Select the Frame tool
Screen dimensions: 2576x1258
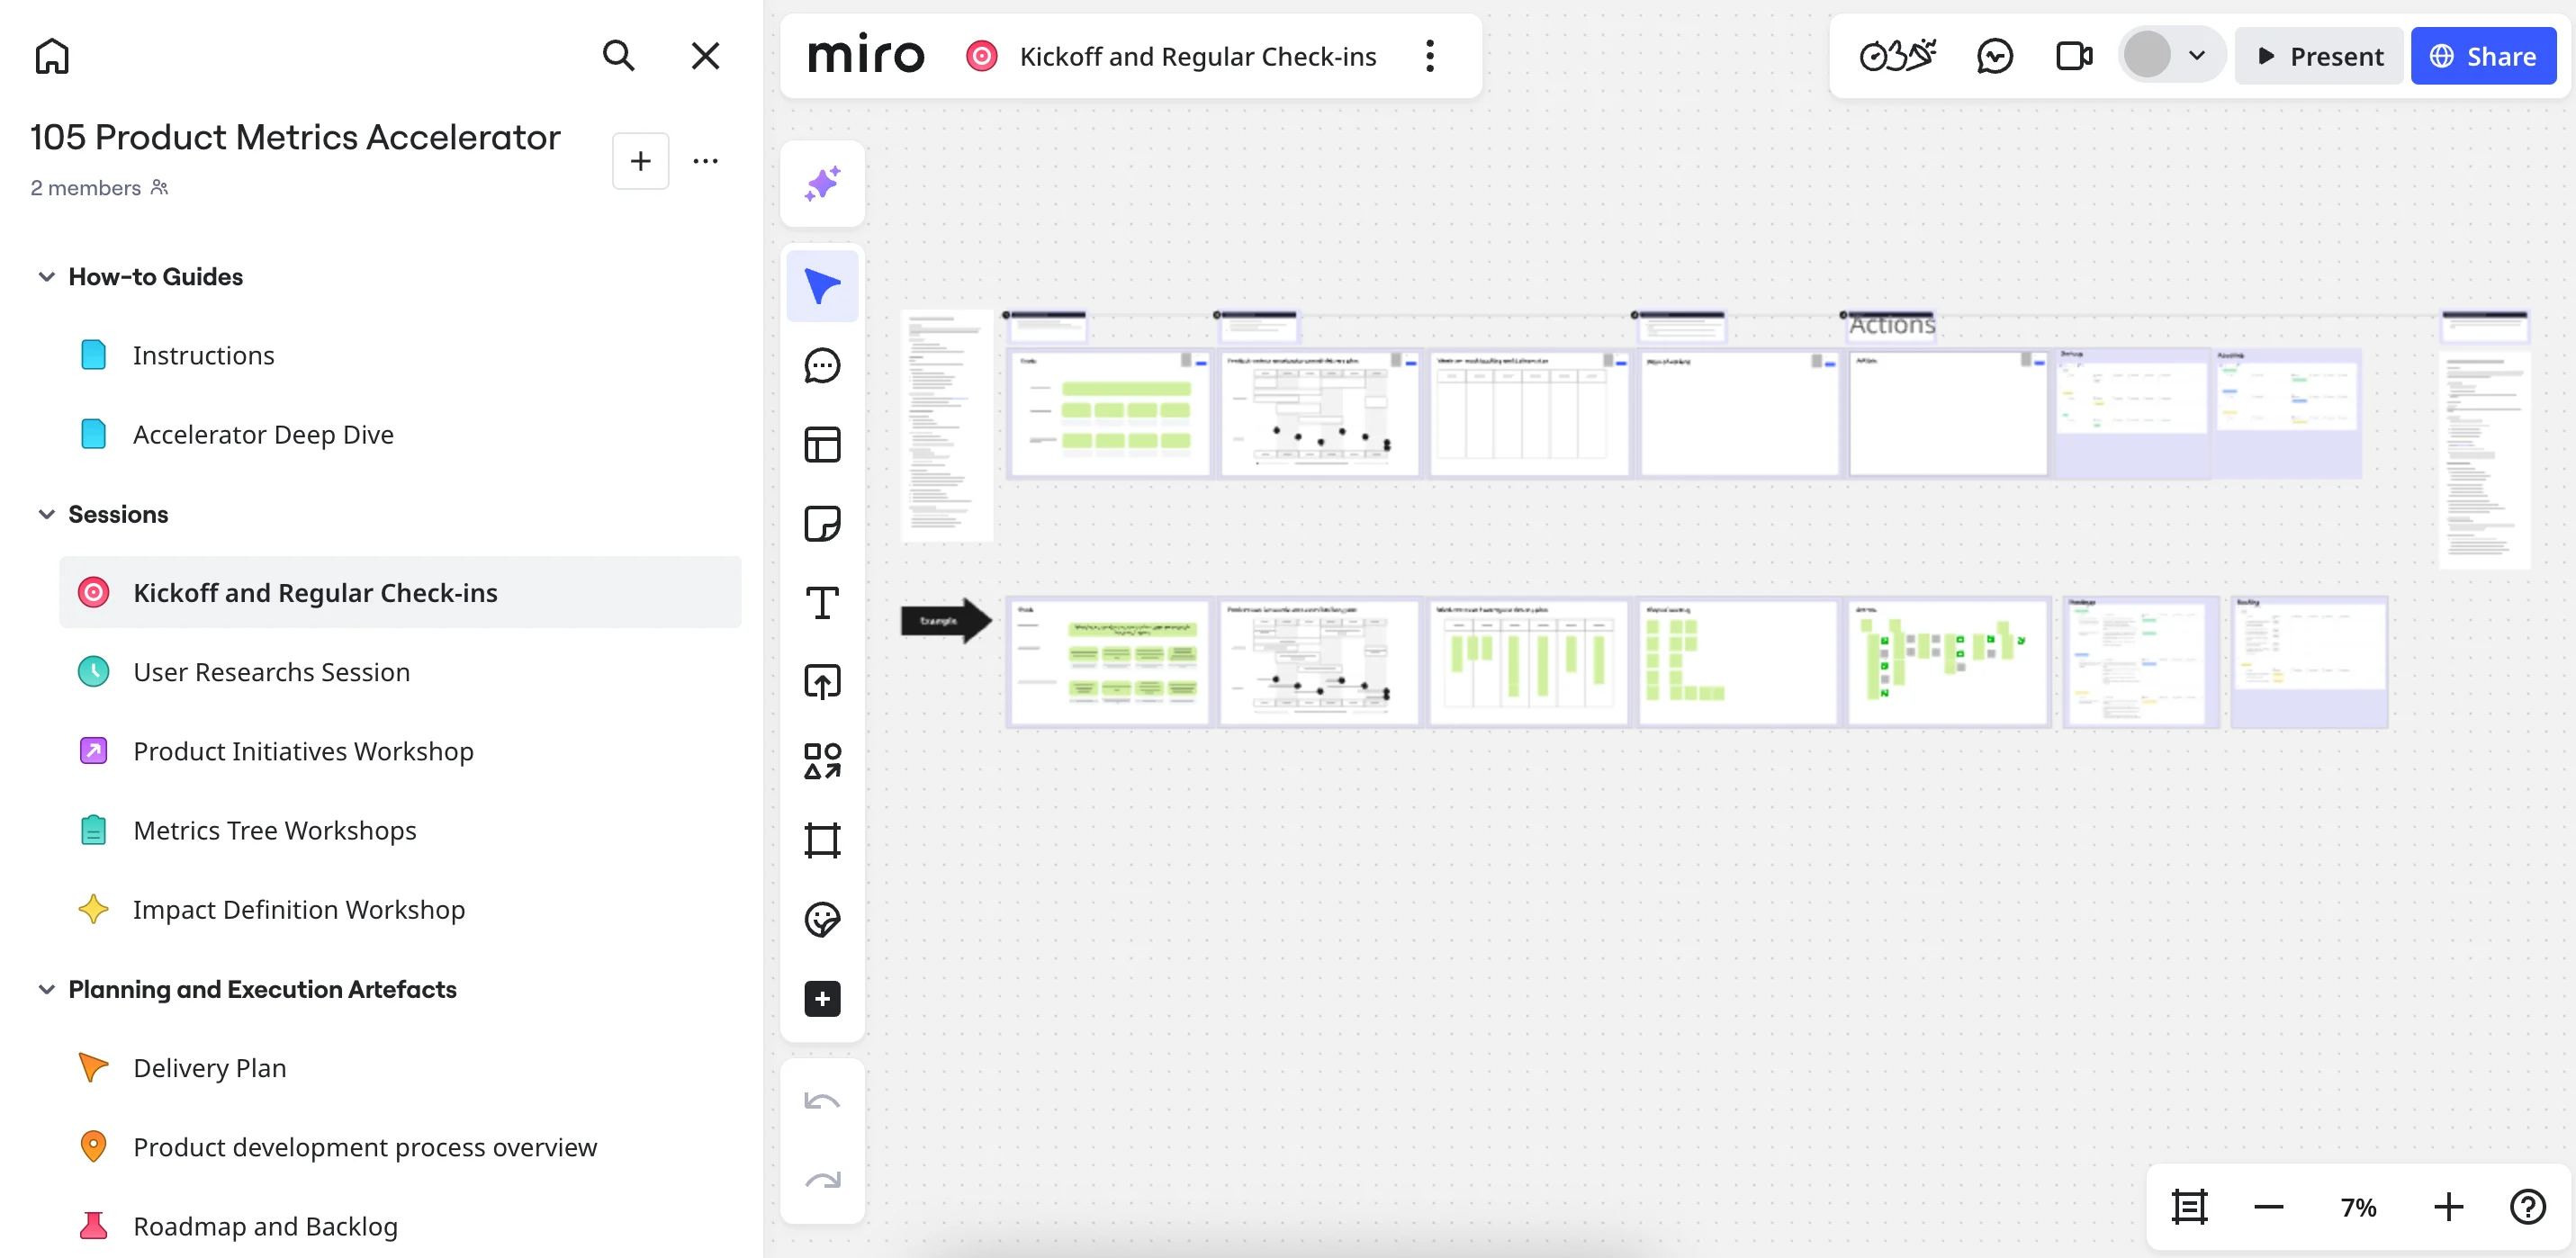(822, 840)
